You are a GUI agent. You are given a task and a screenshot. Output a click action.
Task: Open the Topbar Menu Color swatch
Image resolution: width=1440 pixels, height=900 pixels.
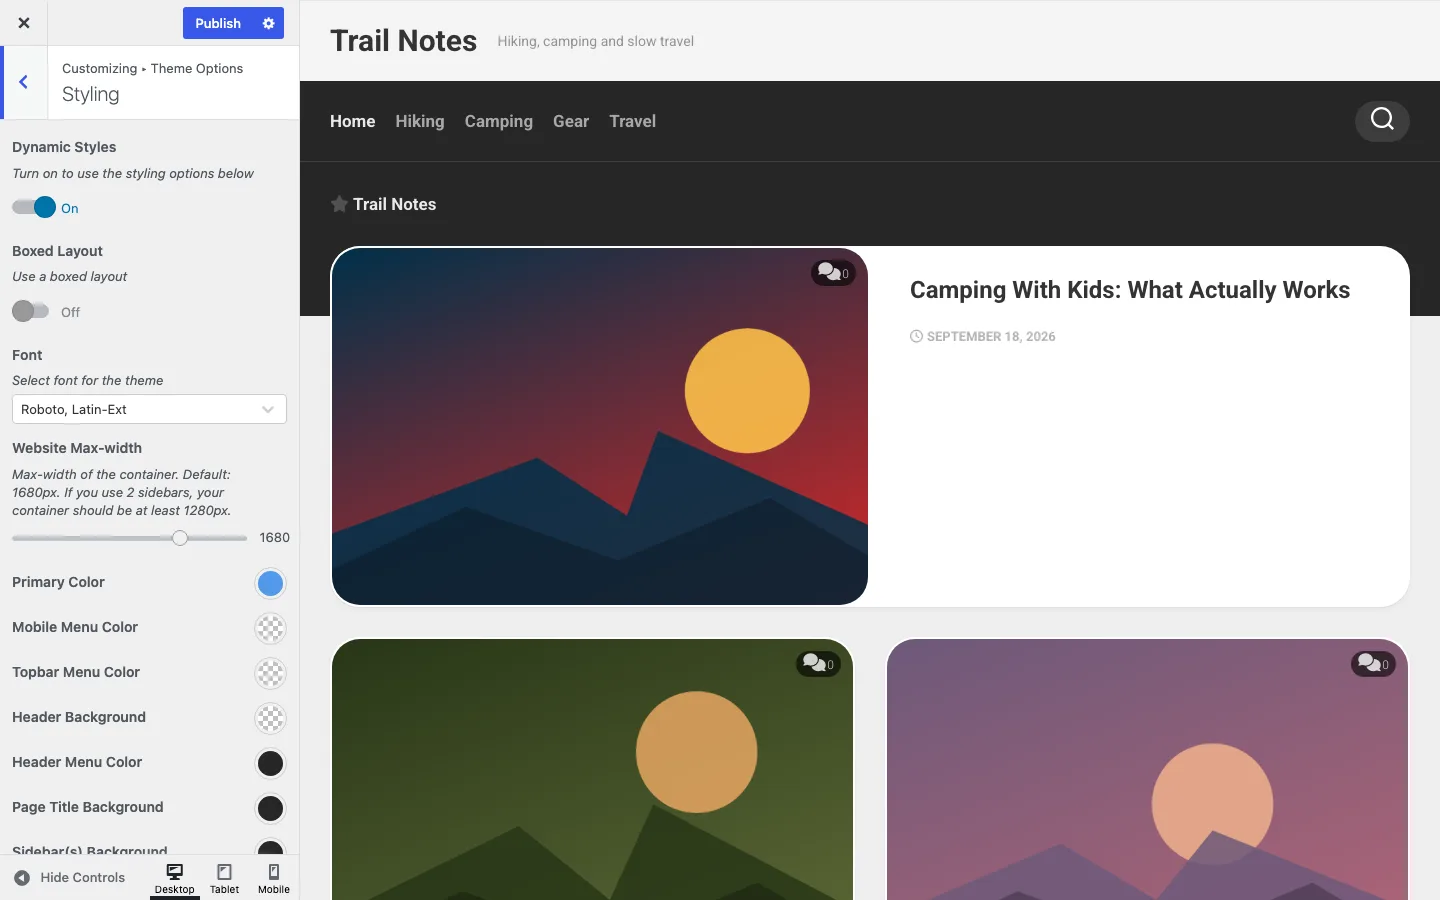pos(270,673)
